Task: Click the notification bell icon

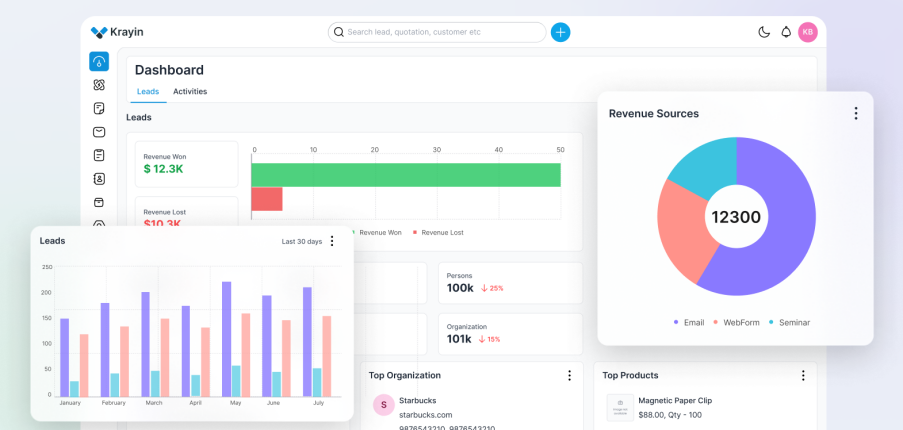Action: pos(786,32)
